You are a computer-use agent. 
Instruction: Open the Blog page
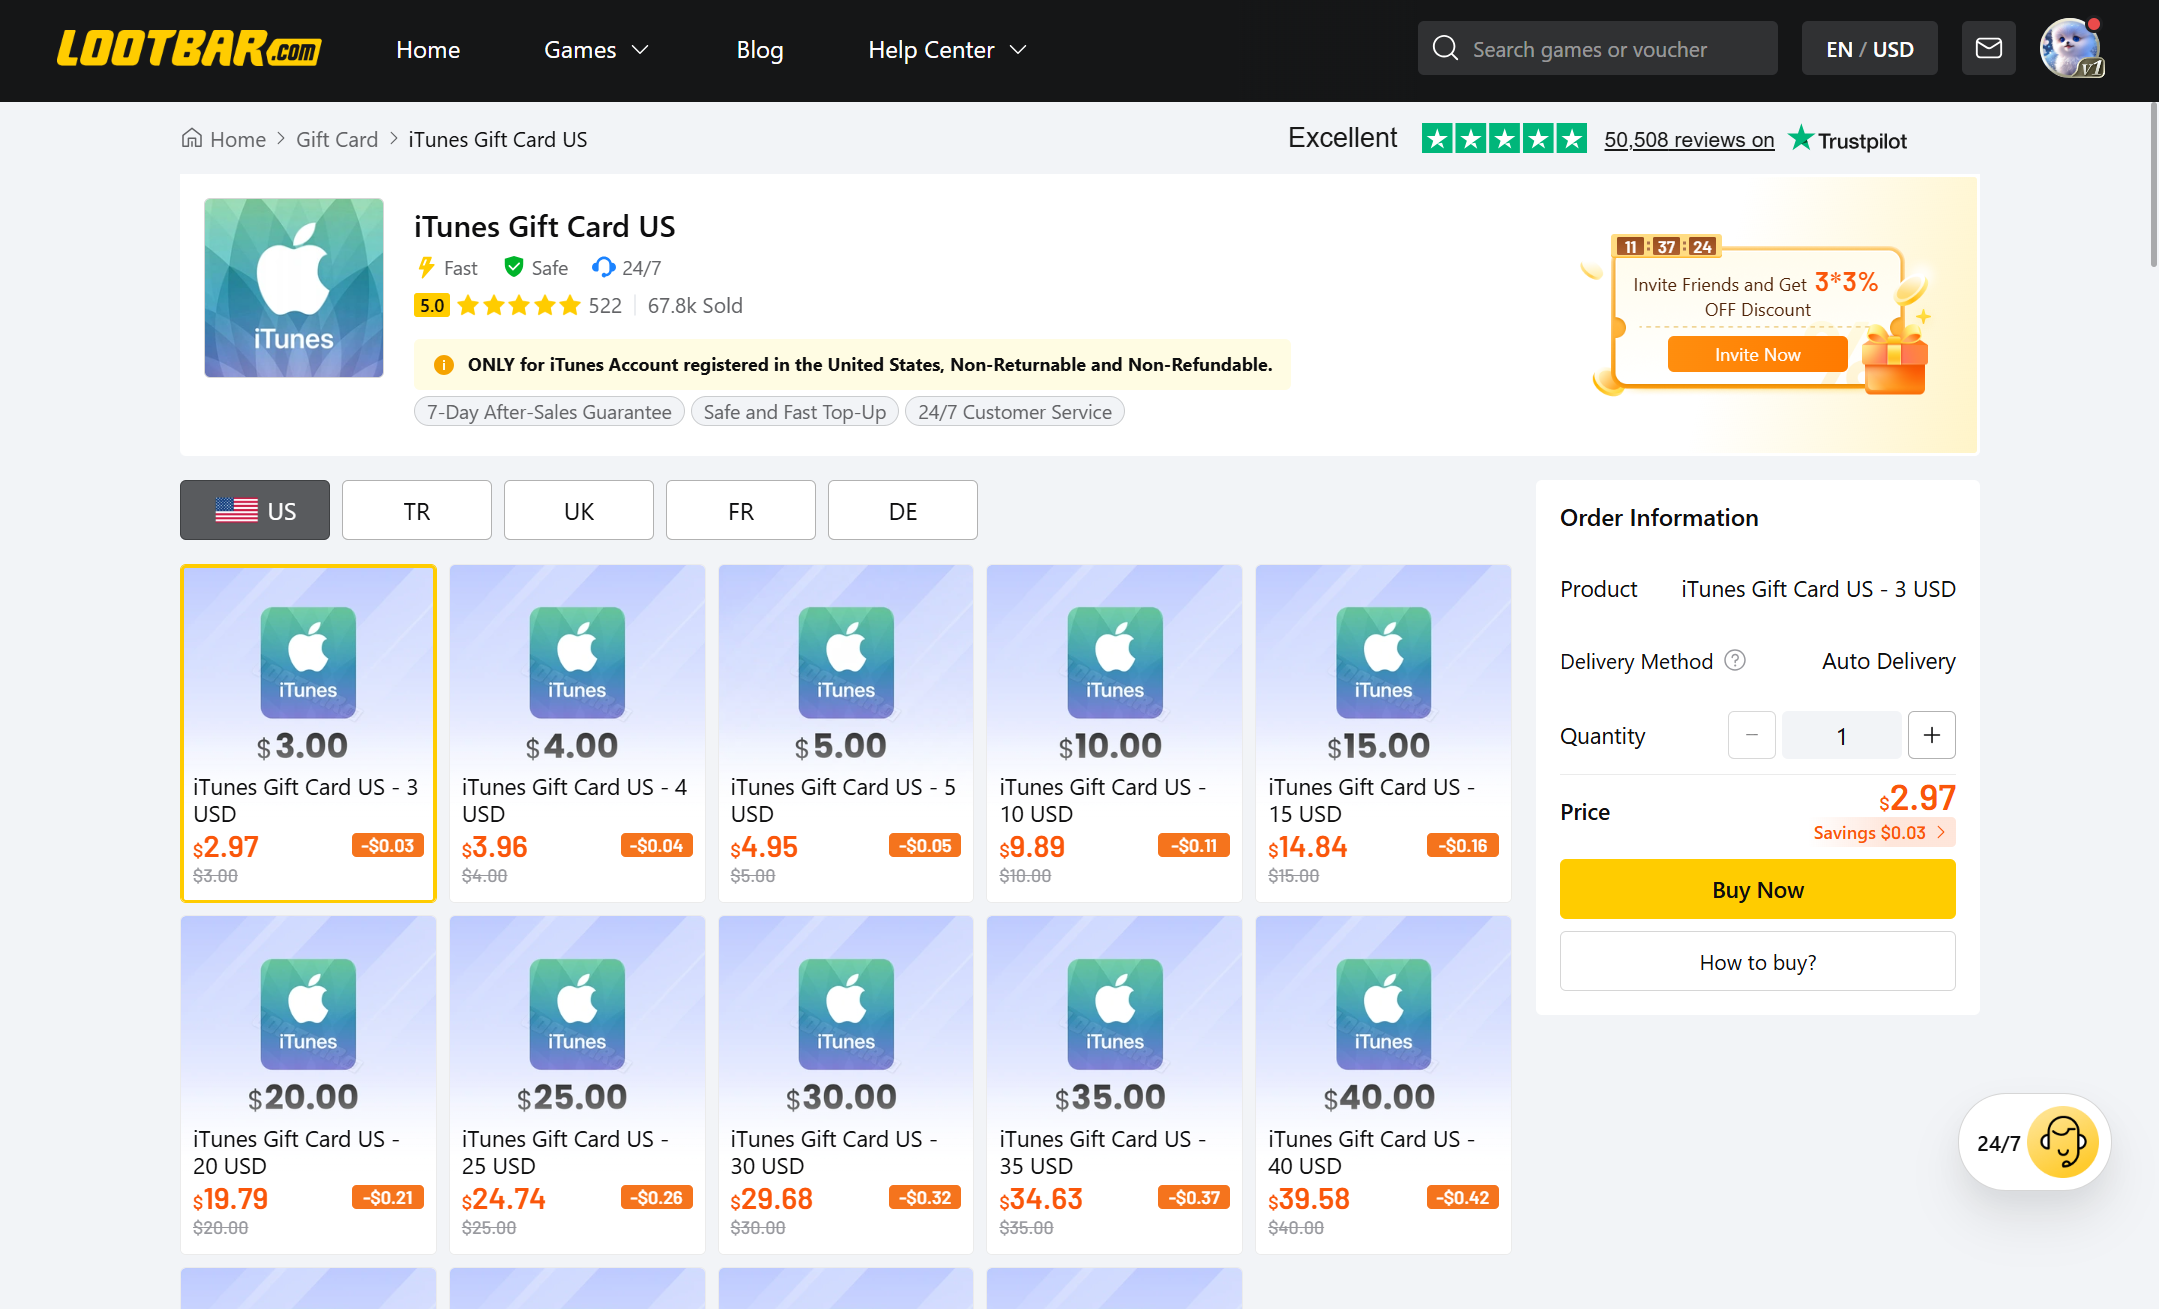coord(760,49)
